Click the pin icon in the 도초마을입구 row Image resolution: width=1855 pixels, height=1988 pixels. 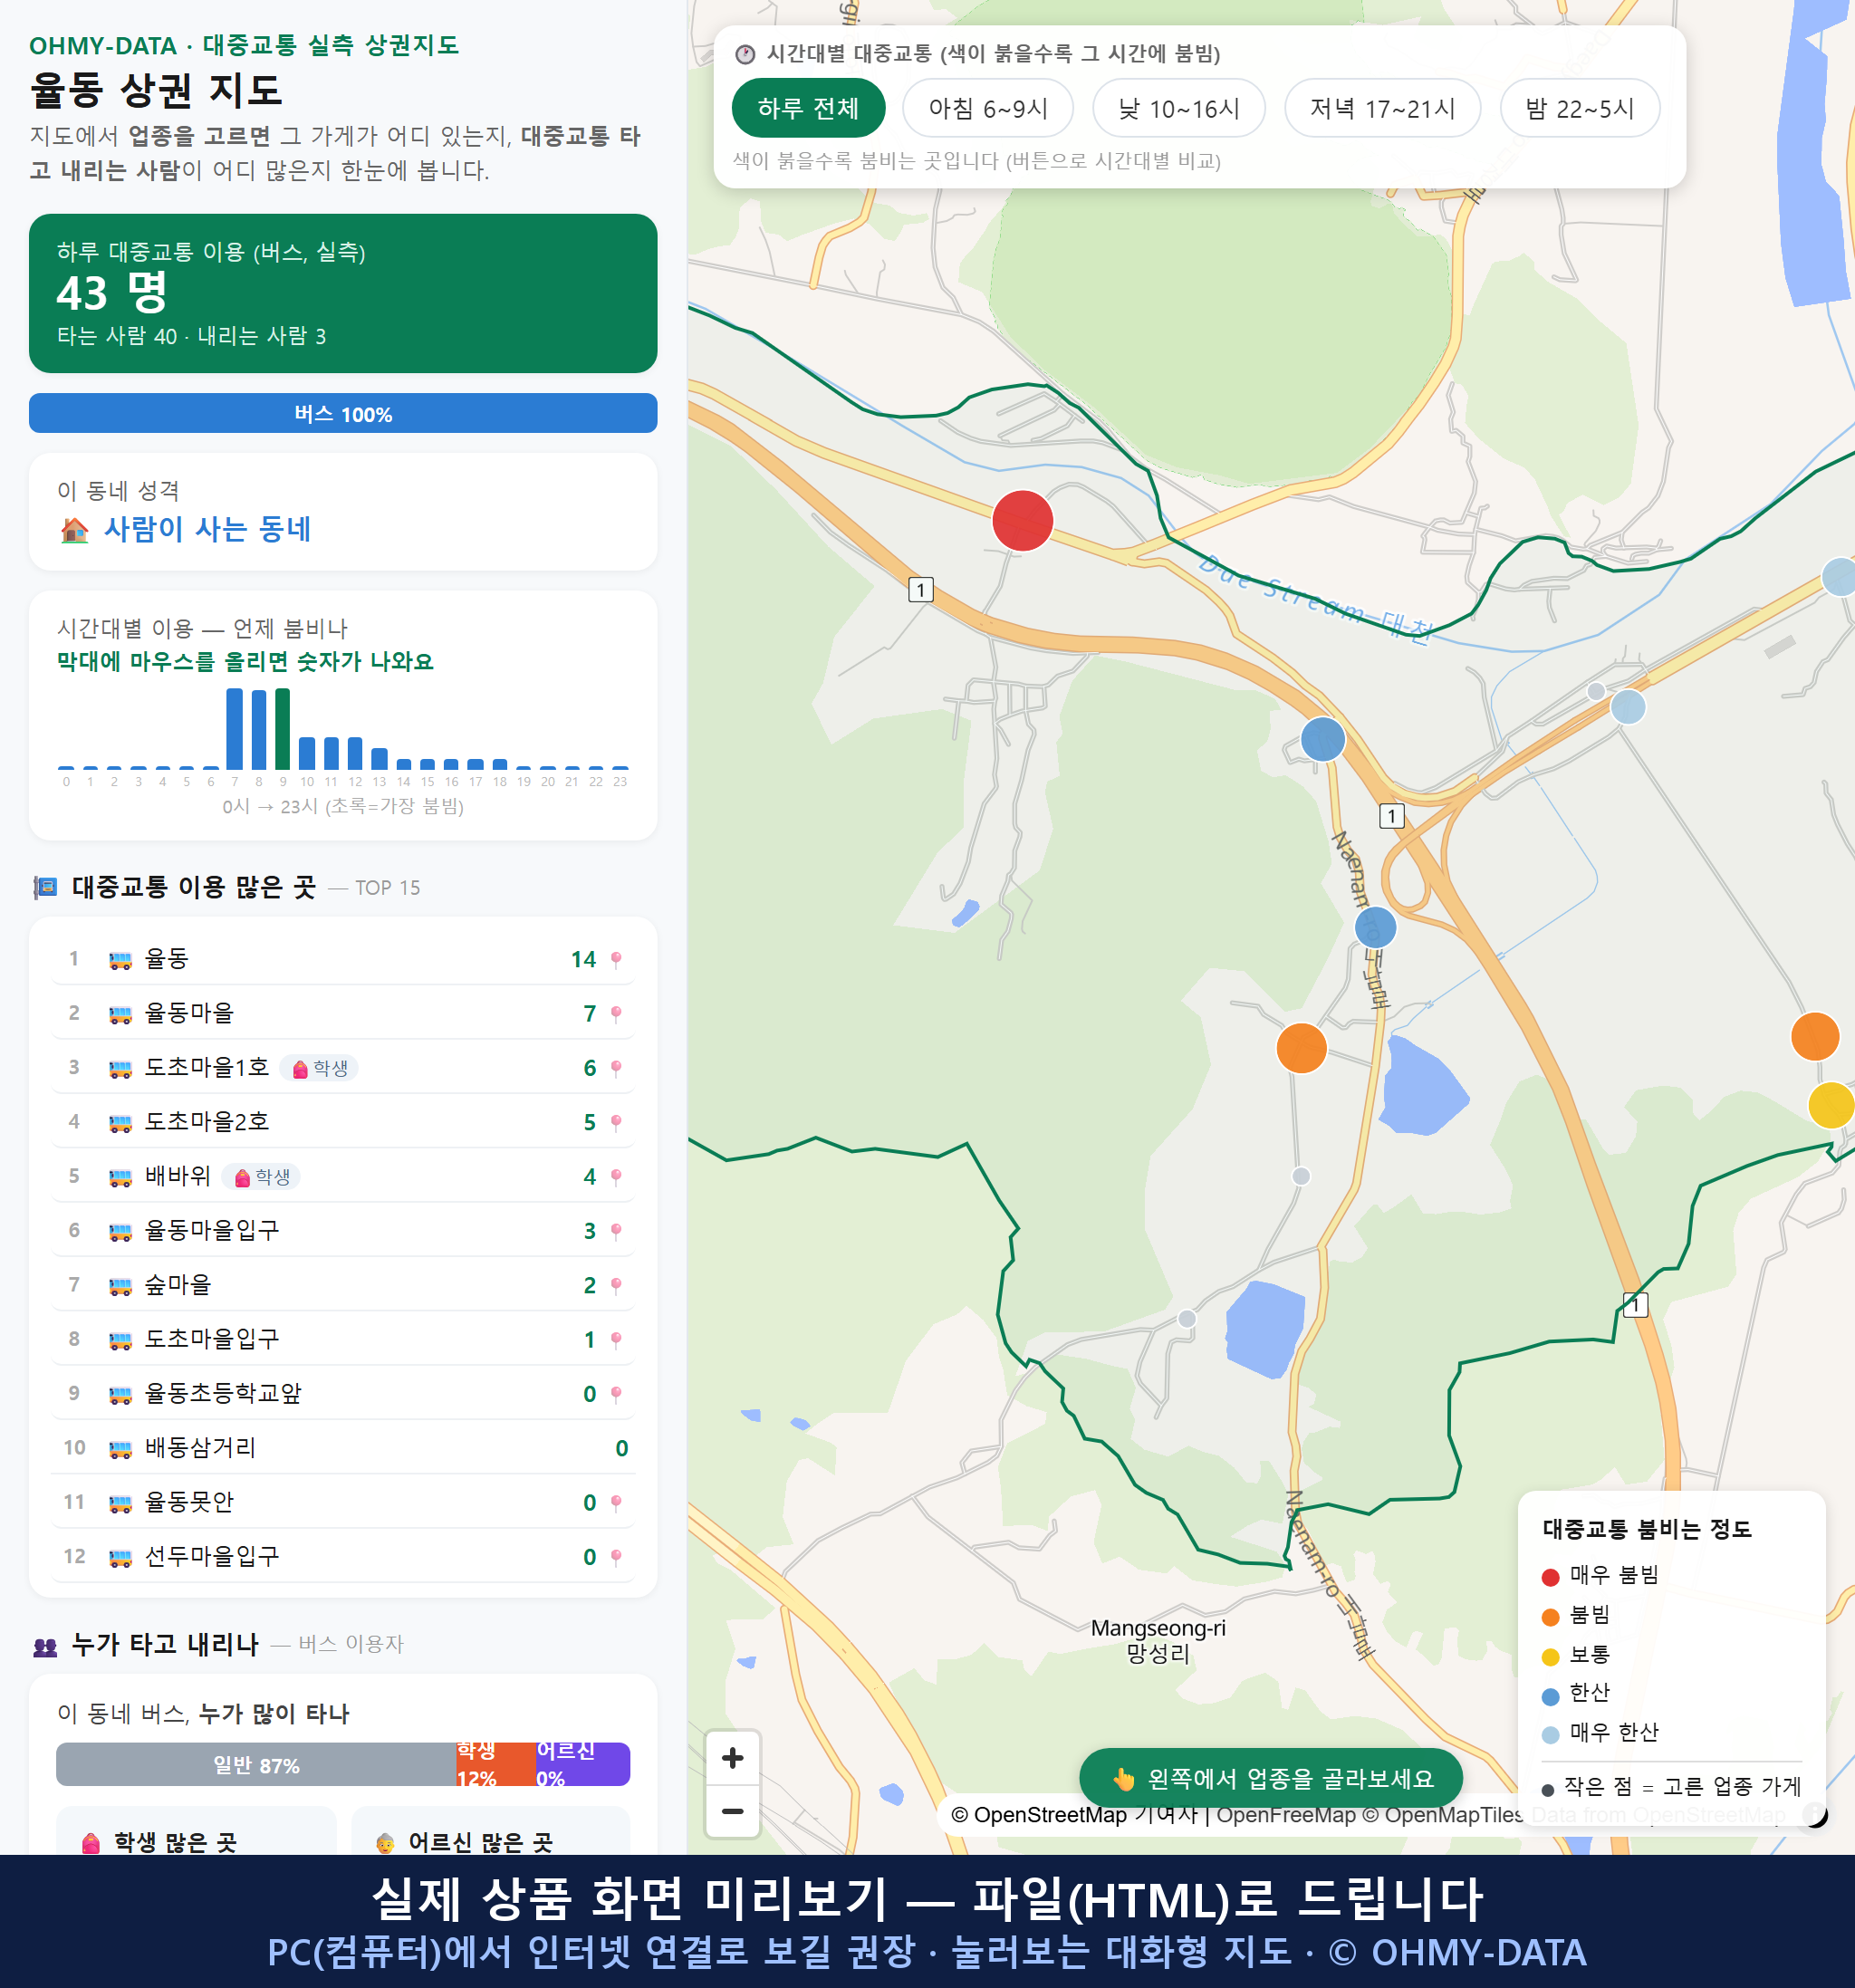coord(616,1339)
